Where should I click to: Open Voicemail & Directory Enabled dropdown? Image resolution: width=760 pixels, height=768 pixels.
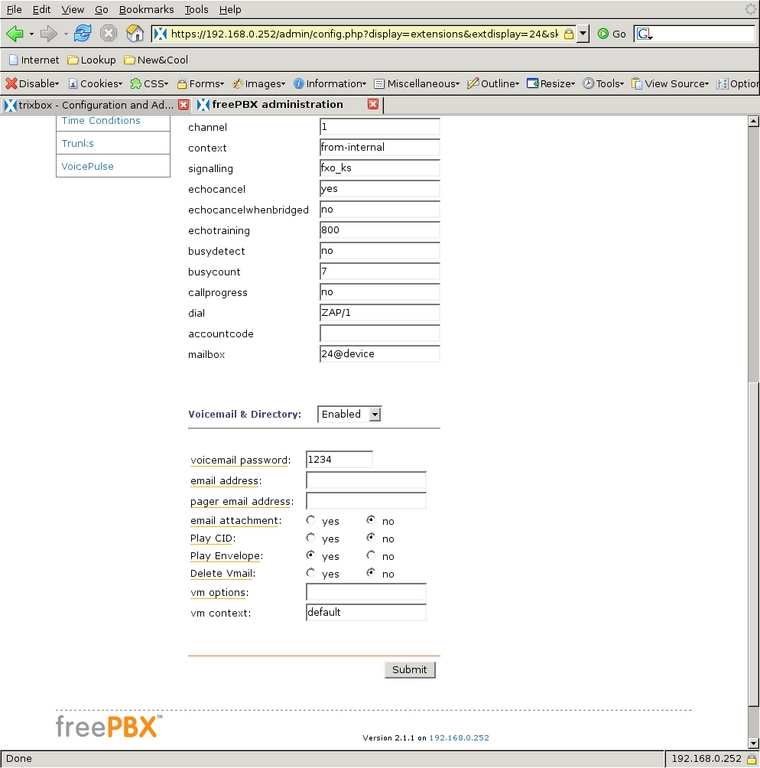pyautogui.click(x=349, y=414)
